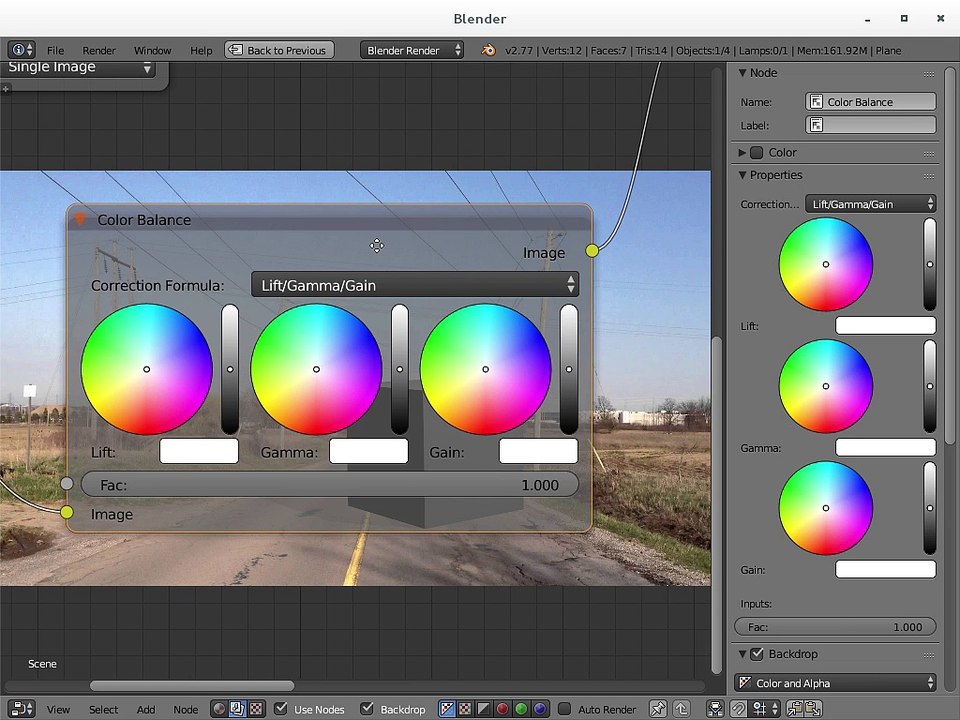Collapse the Color Balance node triangle
960x720 pixels.
[x=80, y=219]
